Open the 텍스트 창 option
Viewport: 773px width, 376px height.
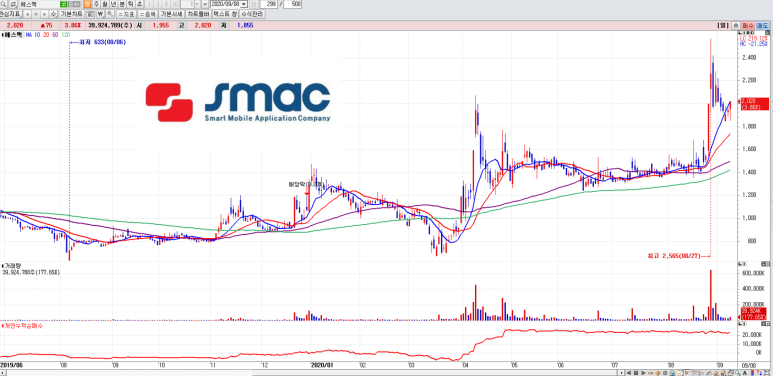point(225,14)
